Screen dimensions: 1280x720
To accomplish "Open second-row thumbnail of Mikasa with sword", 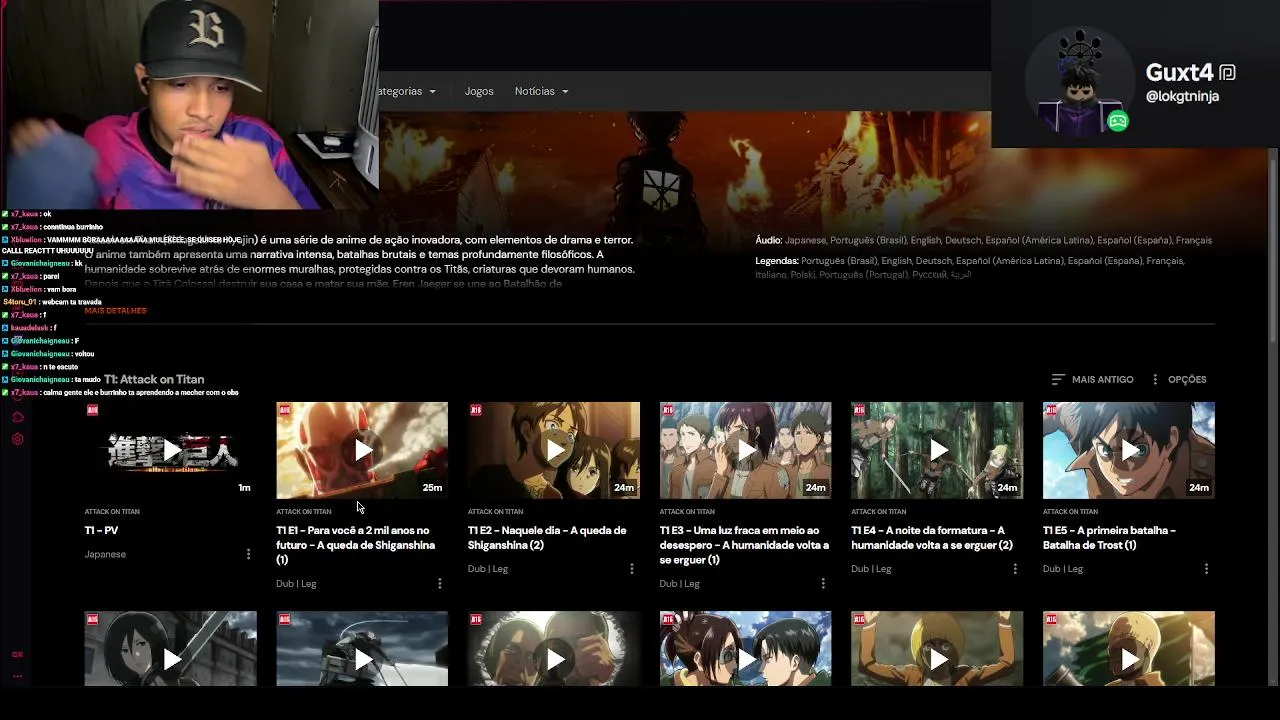I will pos(171,649).
